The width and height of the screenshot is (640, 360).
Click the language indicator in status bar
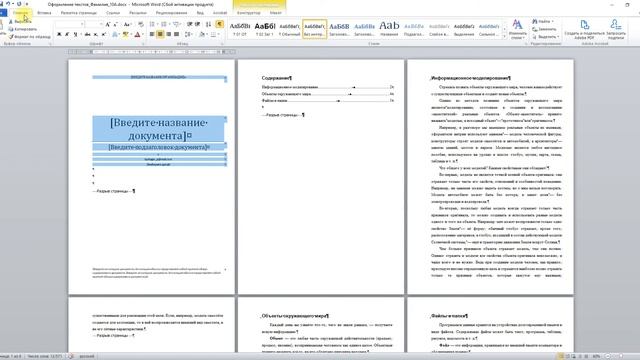(87, 356)
